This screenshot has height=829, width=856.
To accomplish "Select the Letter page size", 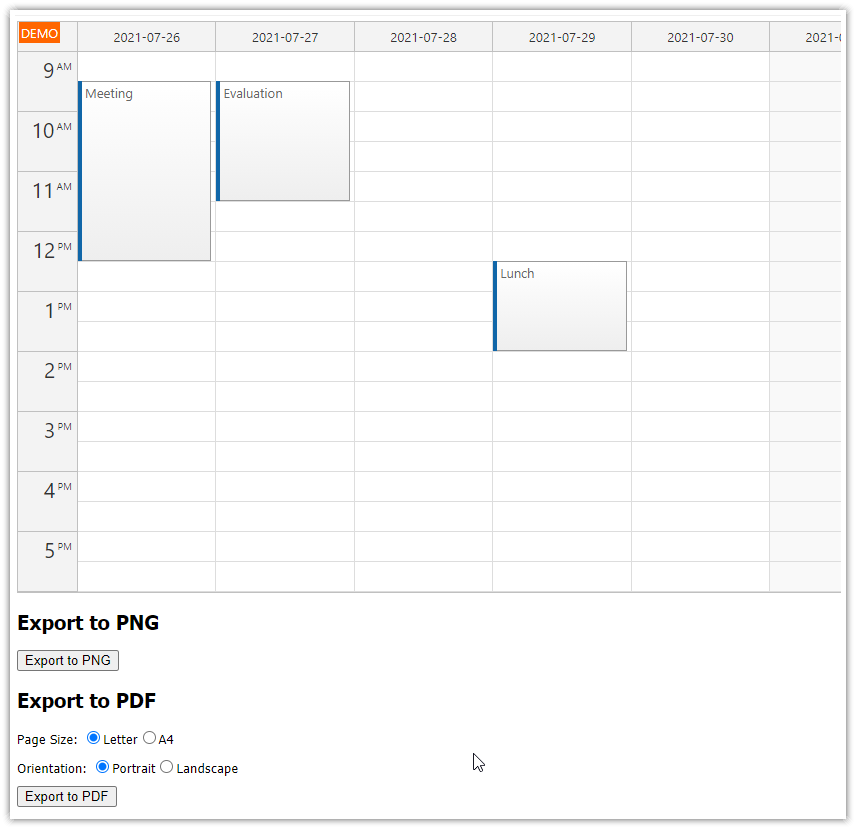I will [94, 738].
